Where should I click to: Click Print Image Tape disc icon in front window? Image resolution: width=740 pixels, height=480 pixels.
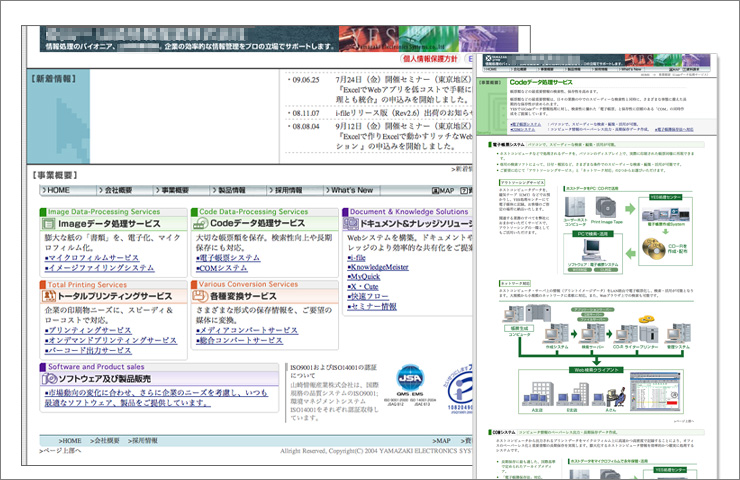[605, 207]
